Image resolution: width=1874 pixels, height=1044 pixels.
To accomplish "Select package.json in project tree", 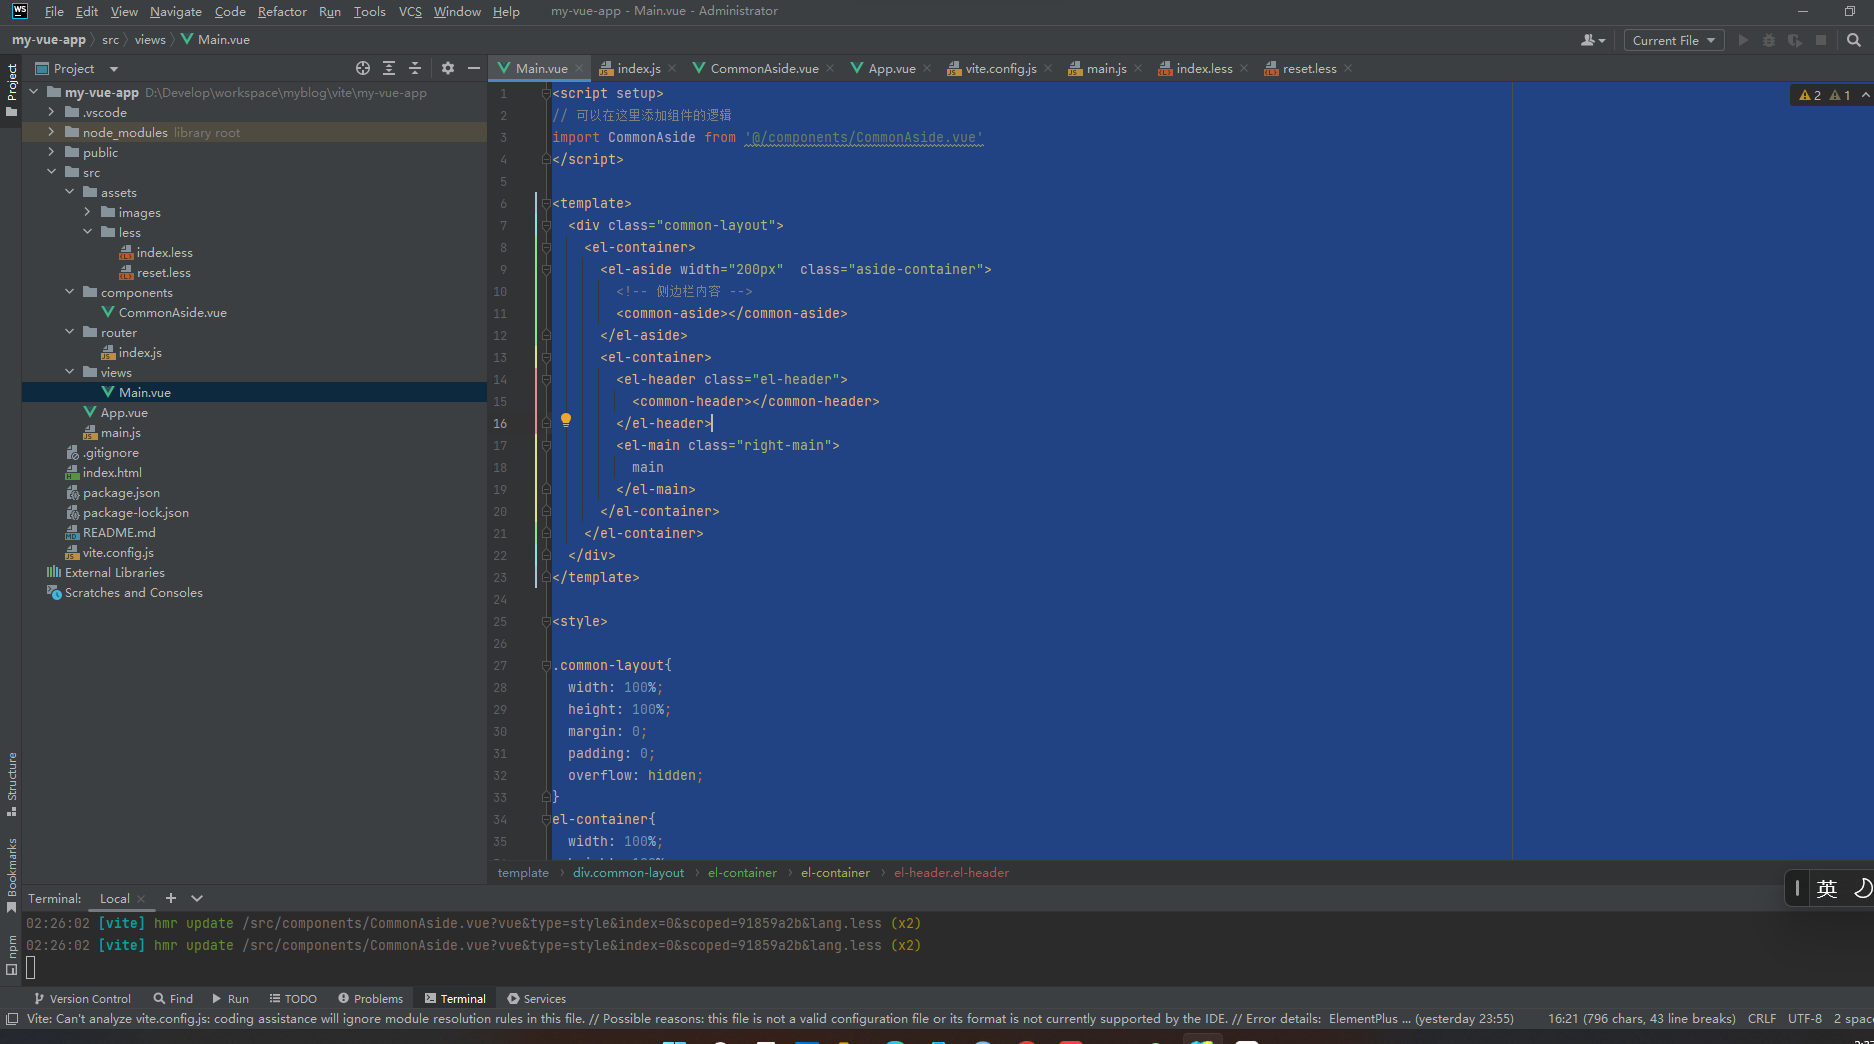I will (x=121, y=492).
